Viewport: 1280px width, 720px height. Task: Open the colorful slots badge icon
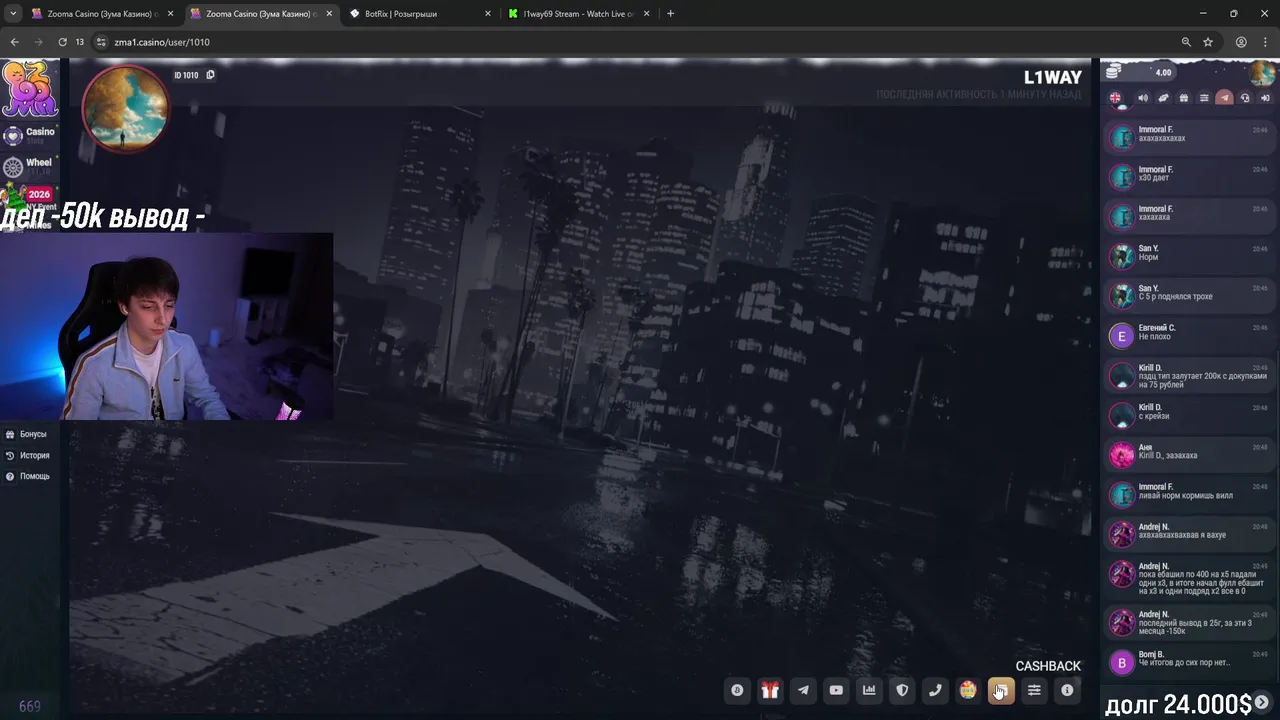click(x=968, y=690)
